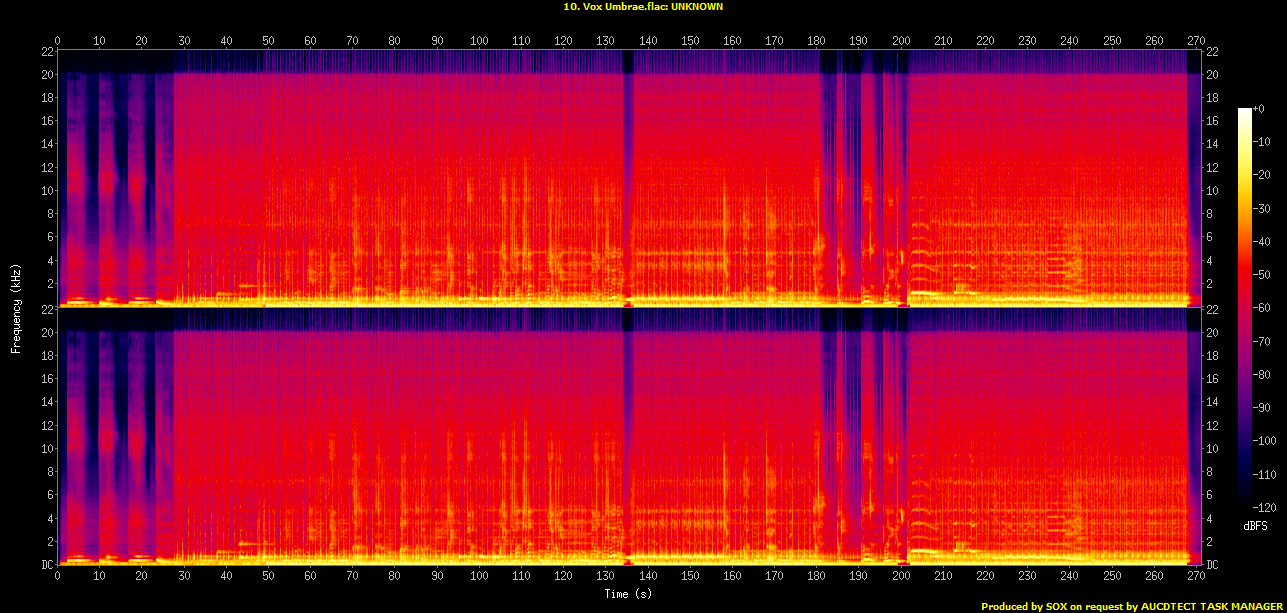Select the 200 second mark on bottom time axis
Image resolution: width=1287 pixels, height=613 pixels.
pyautogui.click(x=902, y=577)
